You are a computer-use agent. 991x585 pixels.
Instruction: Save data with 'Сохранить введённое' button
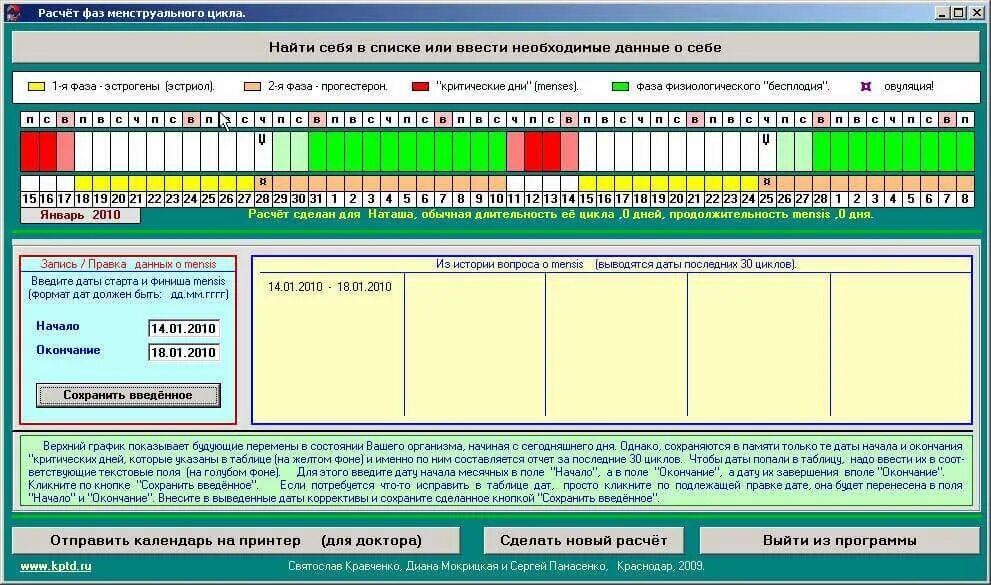coord(128,395)
